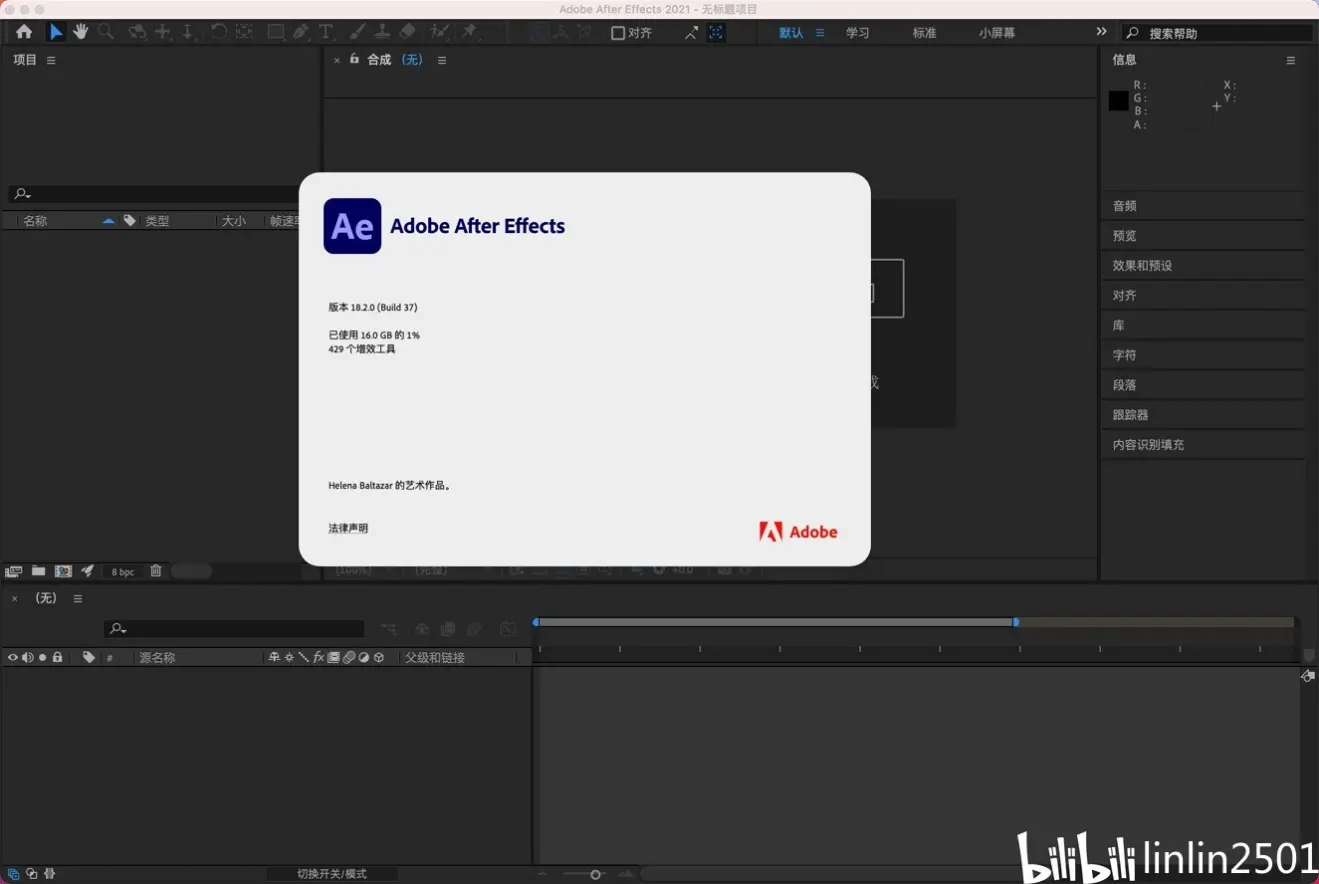Click new composition icon in Project panel
Image resolution: width=1319 pixels, height=884 pixels.
pos(63,571)
